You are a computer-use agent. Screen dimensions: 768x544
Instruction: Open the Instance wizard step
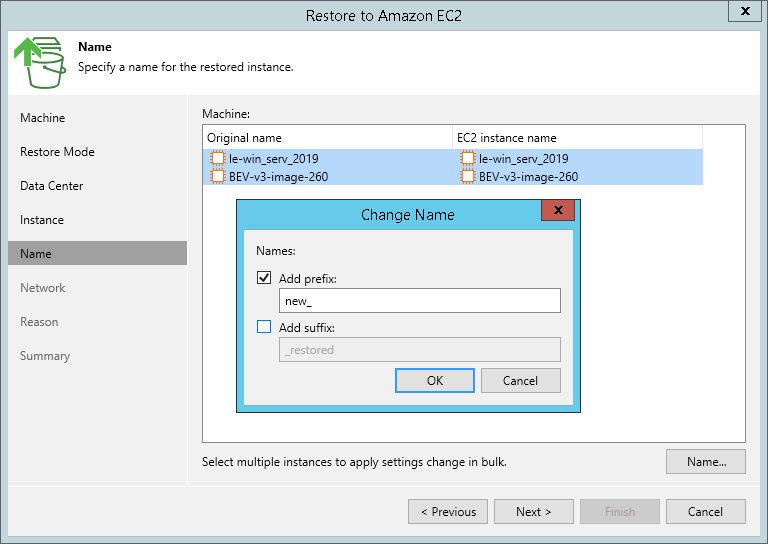click(x=42, y=220)
